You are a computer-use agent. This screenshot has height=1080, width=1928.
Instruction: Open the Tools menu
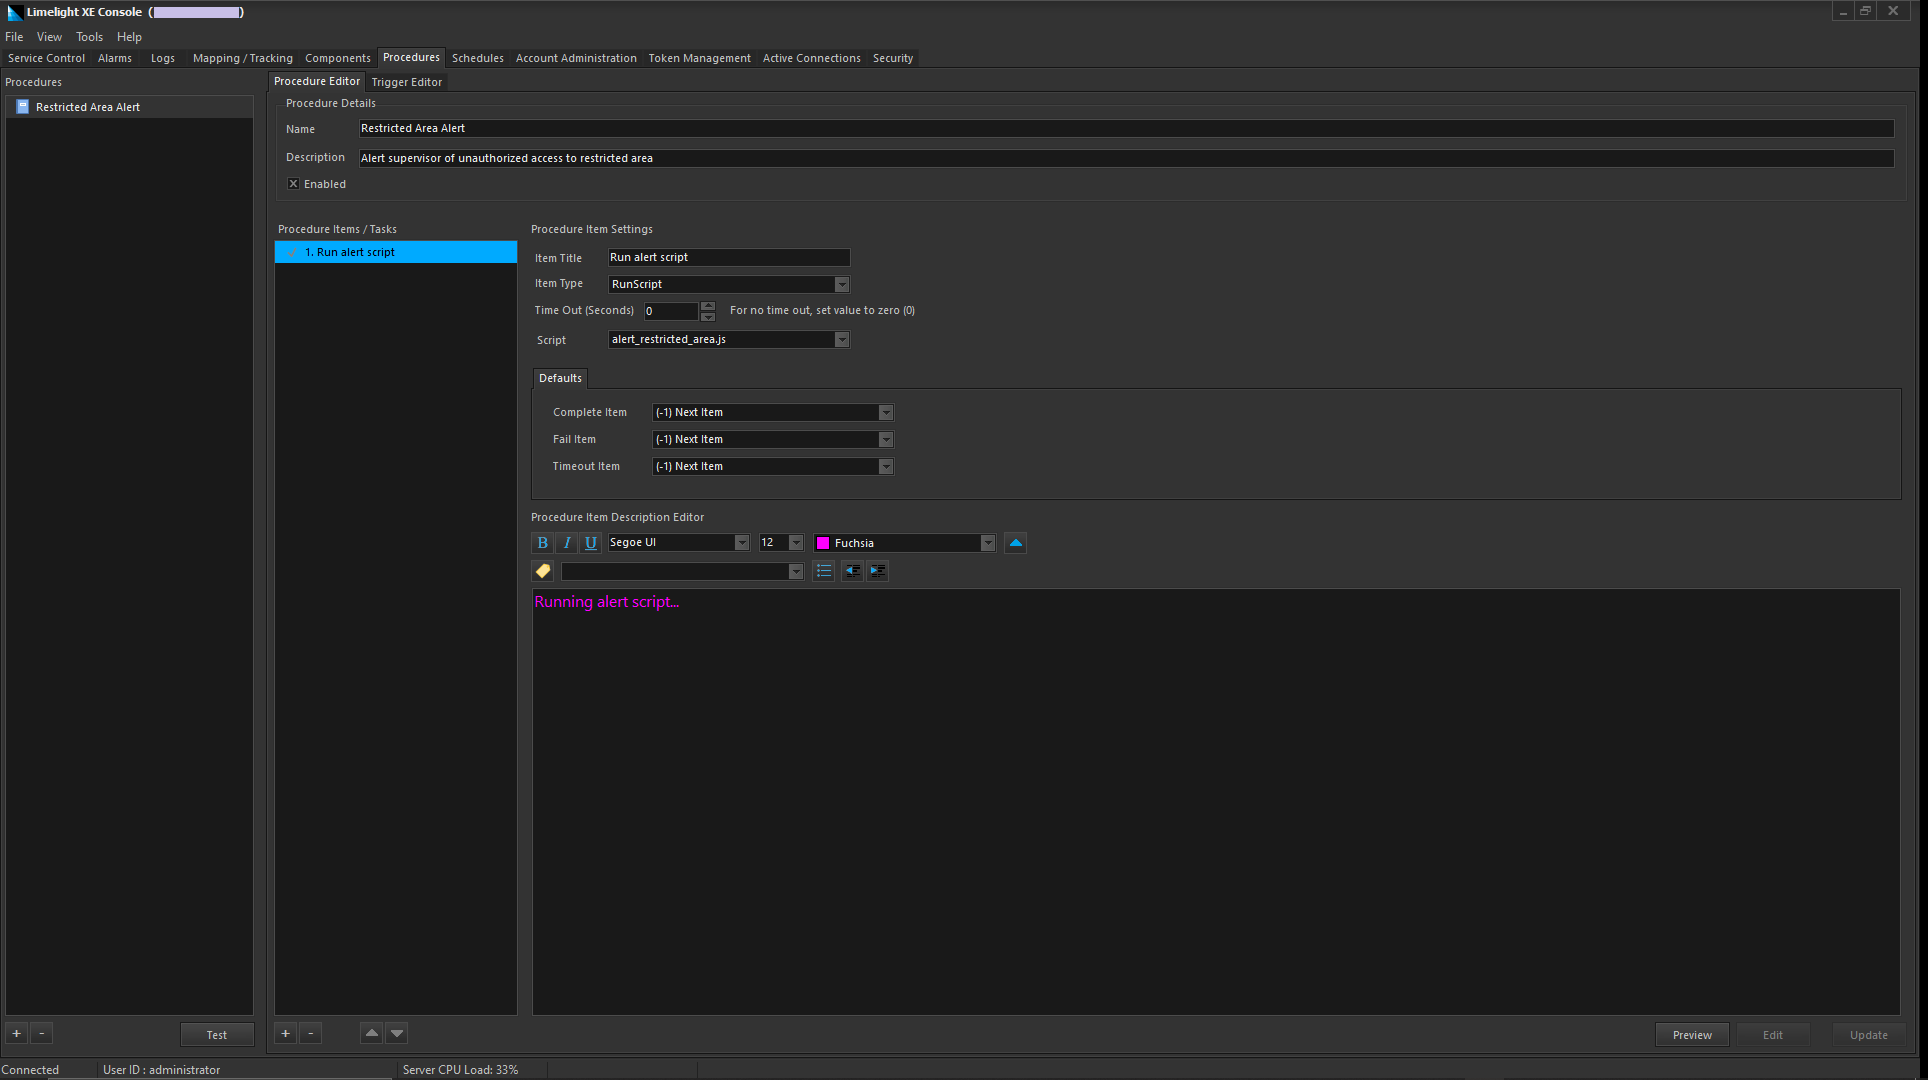pyautogui.click(x=89, y=37)
